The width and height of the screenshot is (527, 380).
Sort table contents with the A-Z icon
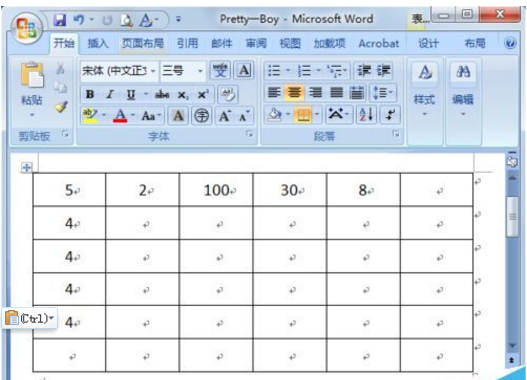[366, 115]
